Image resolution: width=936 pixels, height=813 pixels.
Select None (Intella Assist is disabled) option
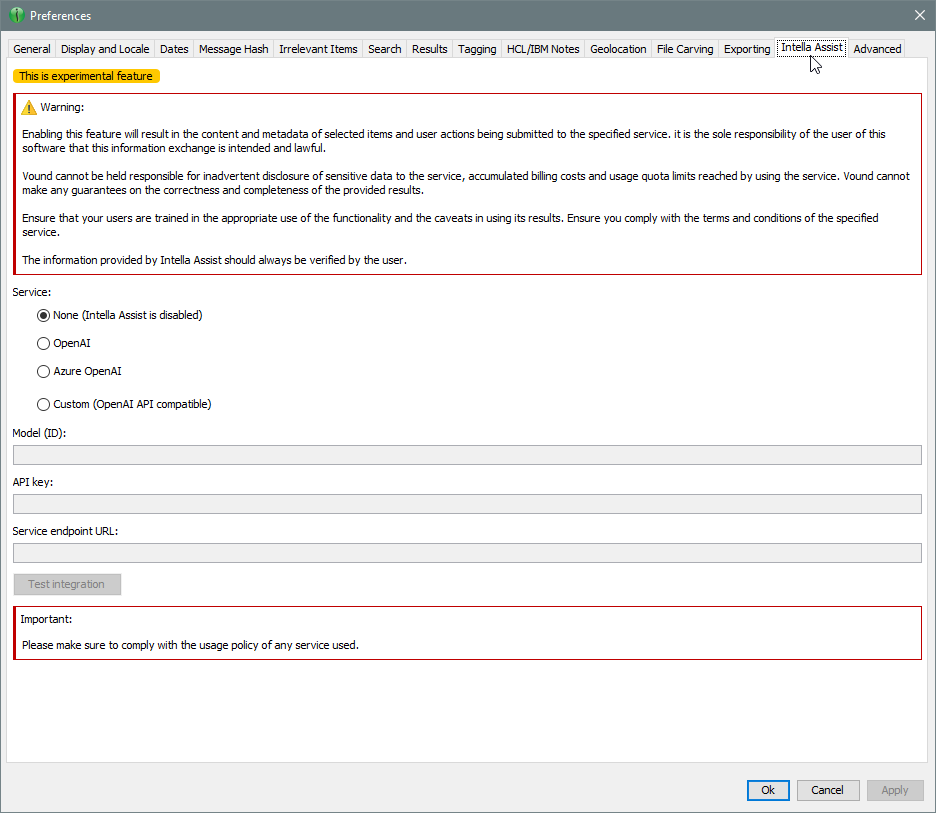coord(43,315)
